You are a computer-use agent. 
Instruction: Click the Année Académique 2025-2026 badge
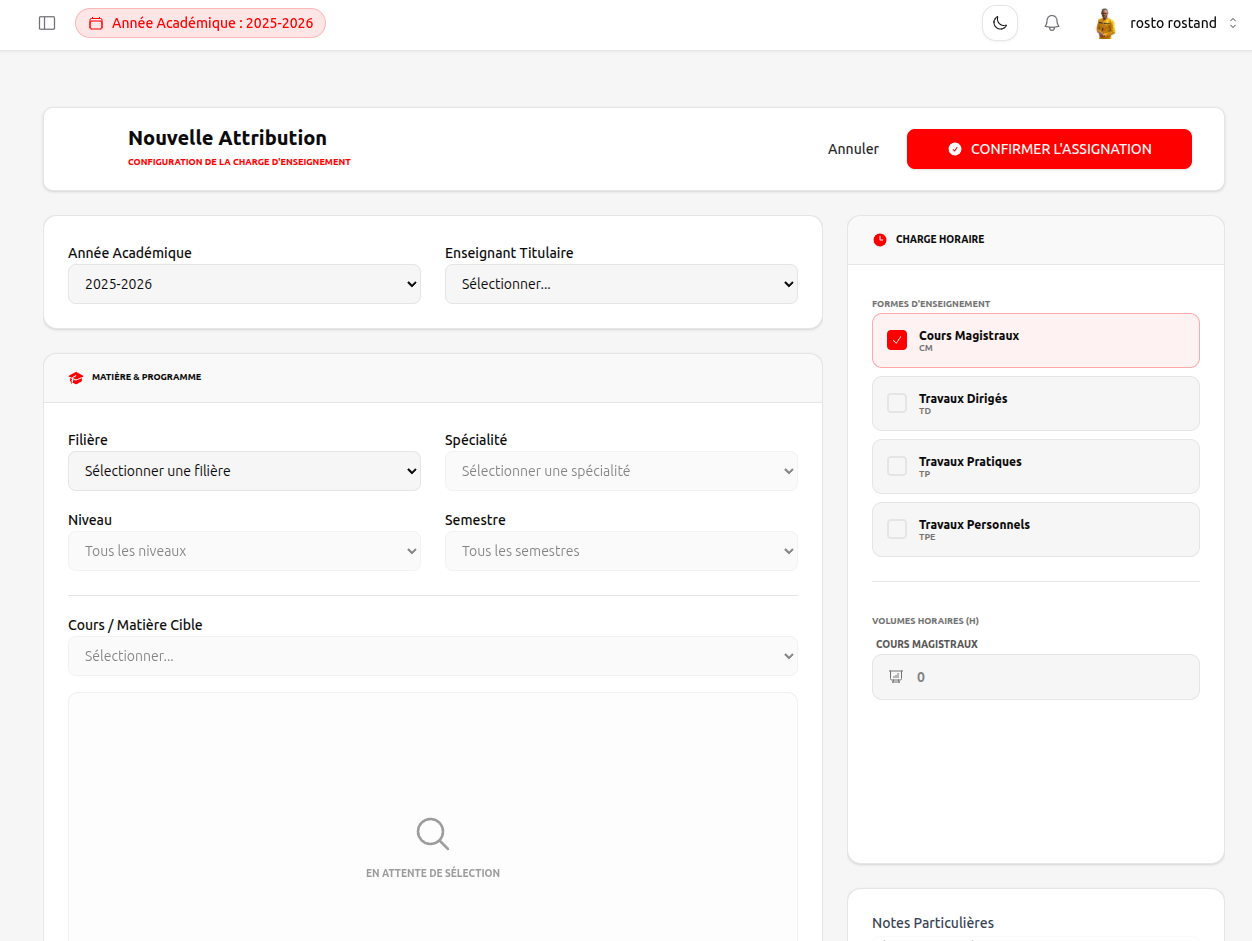coord(200,23)
